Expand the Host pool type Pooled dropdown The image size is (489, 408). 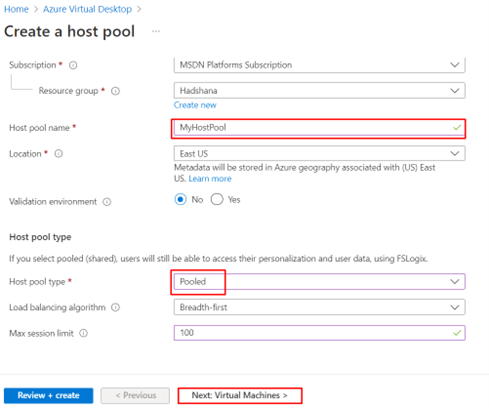pyautogui.click(x=319, y=282)
